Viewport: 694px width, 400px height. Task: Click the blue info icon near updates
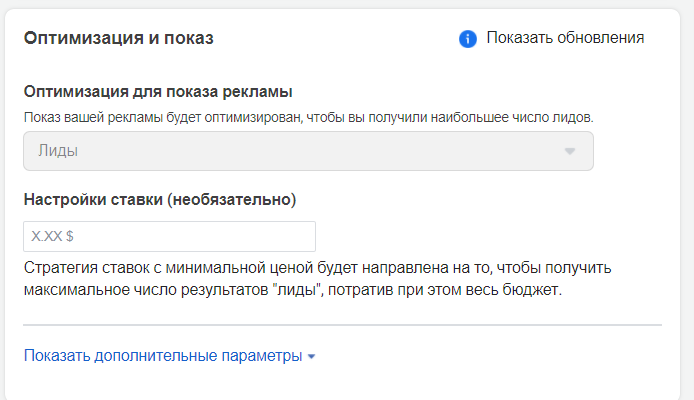click(x=467, y=39)
